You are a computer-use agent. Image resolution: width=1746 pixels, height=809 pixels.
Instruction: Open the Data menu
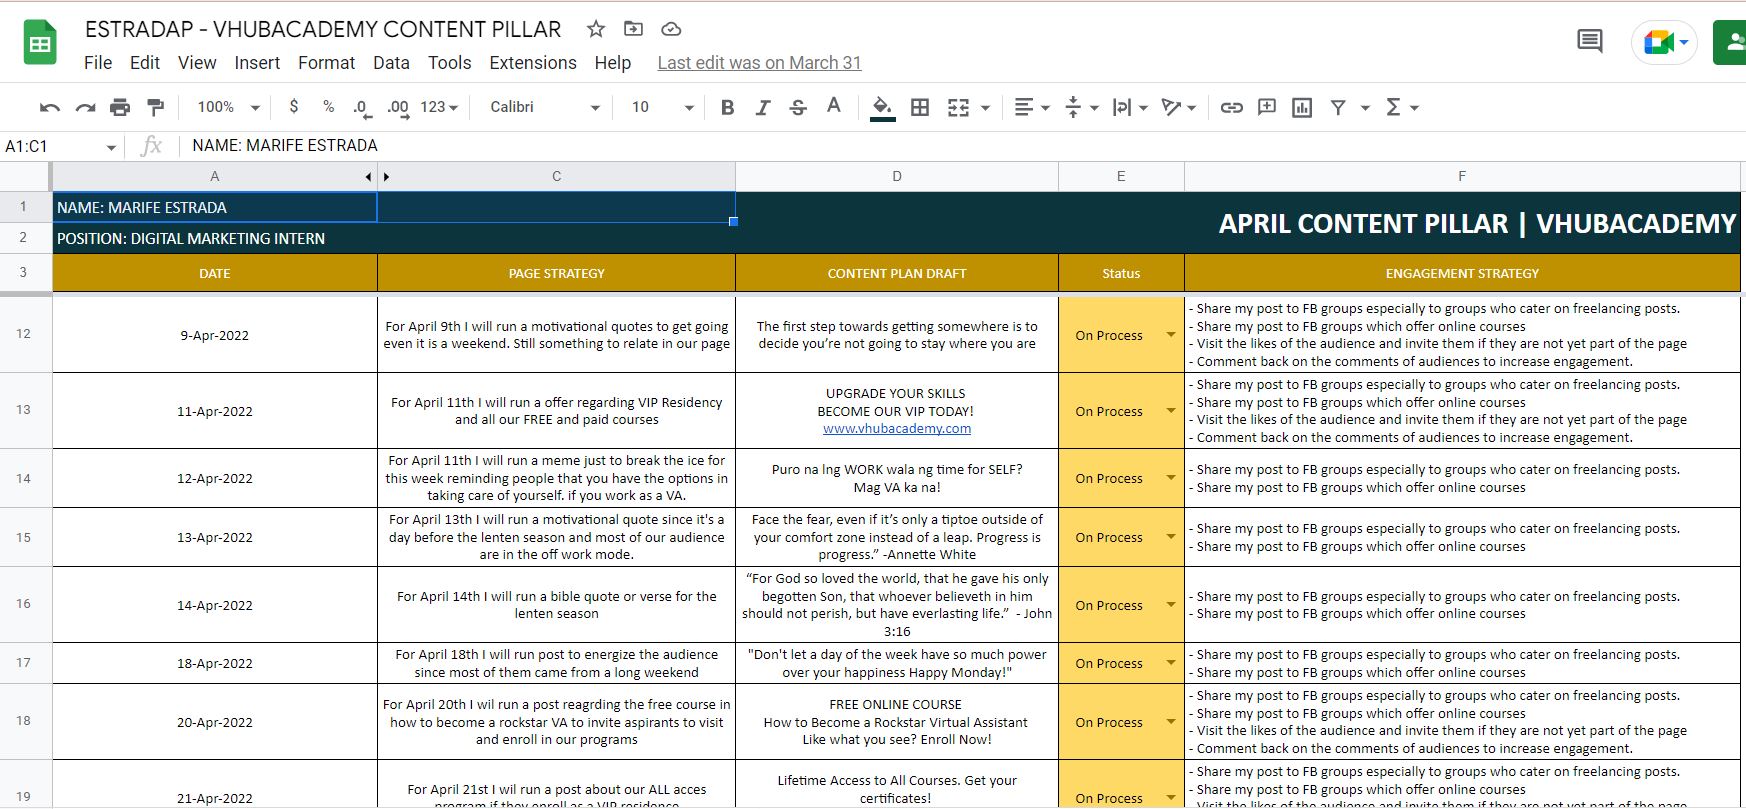click(x=391, y=63)
